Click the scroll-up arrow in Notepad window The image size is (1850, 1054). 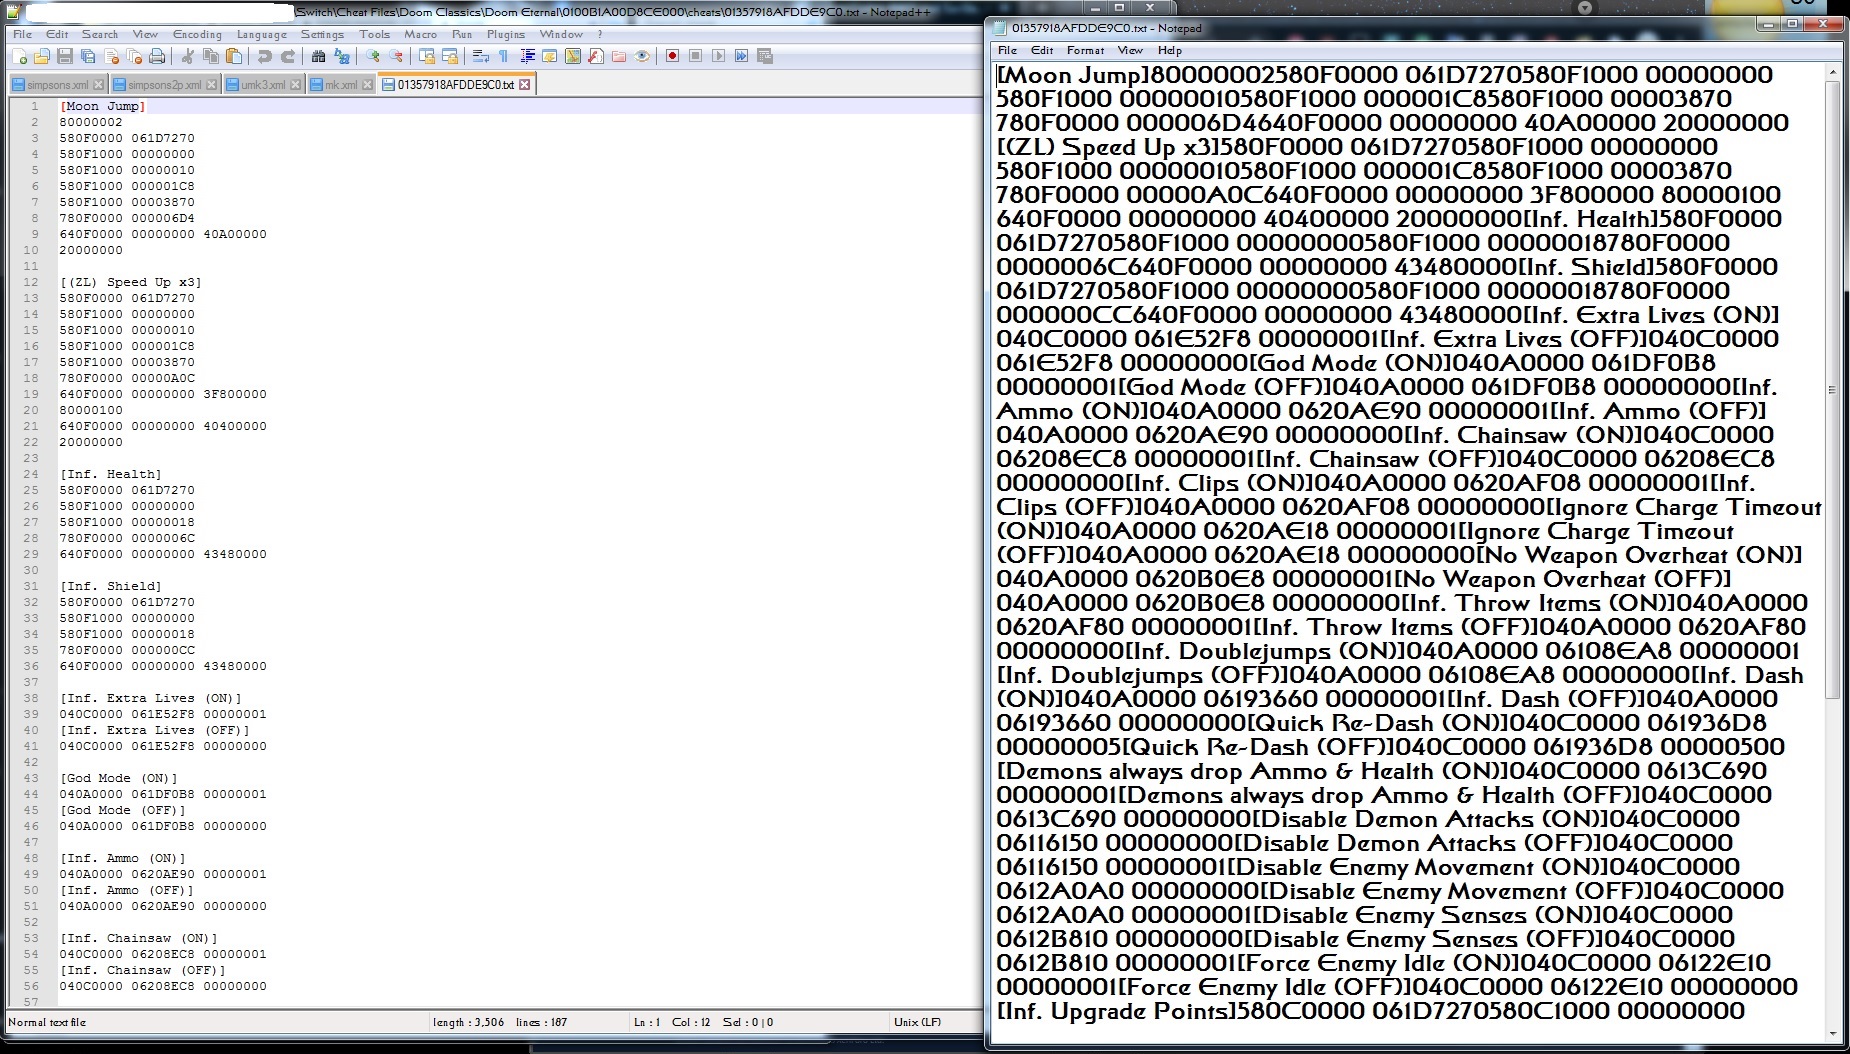point(1832,73)
